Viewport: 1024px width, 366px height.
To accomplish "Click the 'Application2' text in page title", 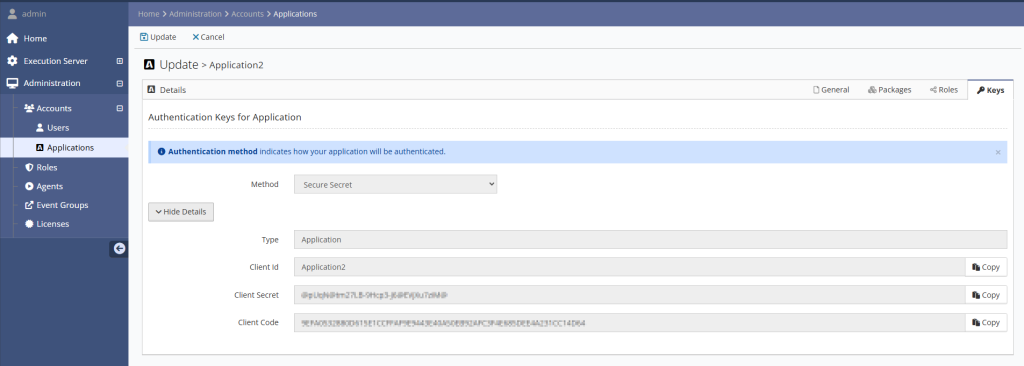I will pyautogui.click(x=236, y=65).
